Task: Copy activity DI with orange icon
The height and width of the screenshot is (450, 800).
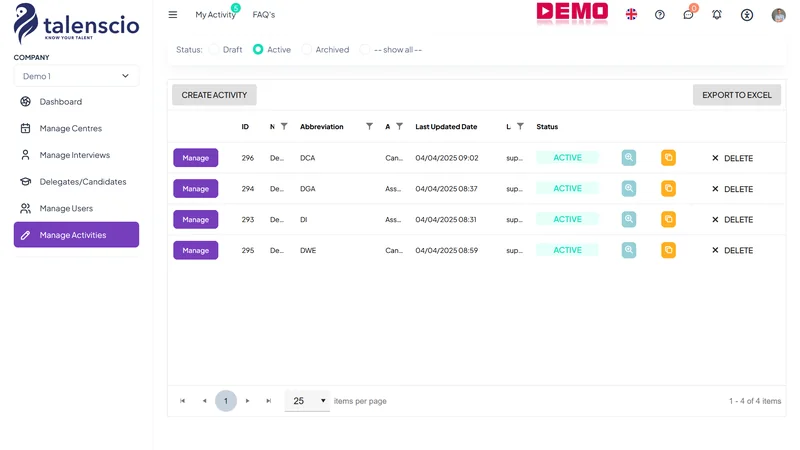Action: click(668, 219)
